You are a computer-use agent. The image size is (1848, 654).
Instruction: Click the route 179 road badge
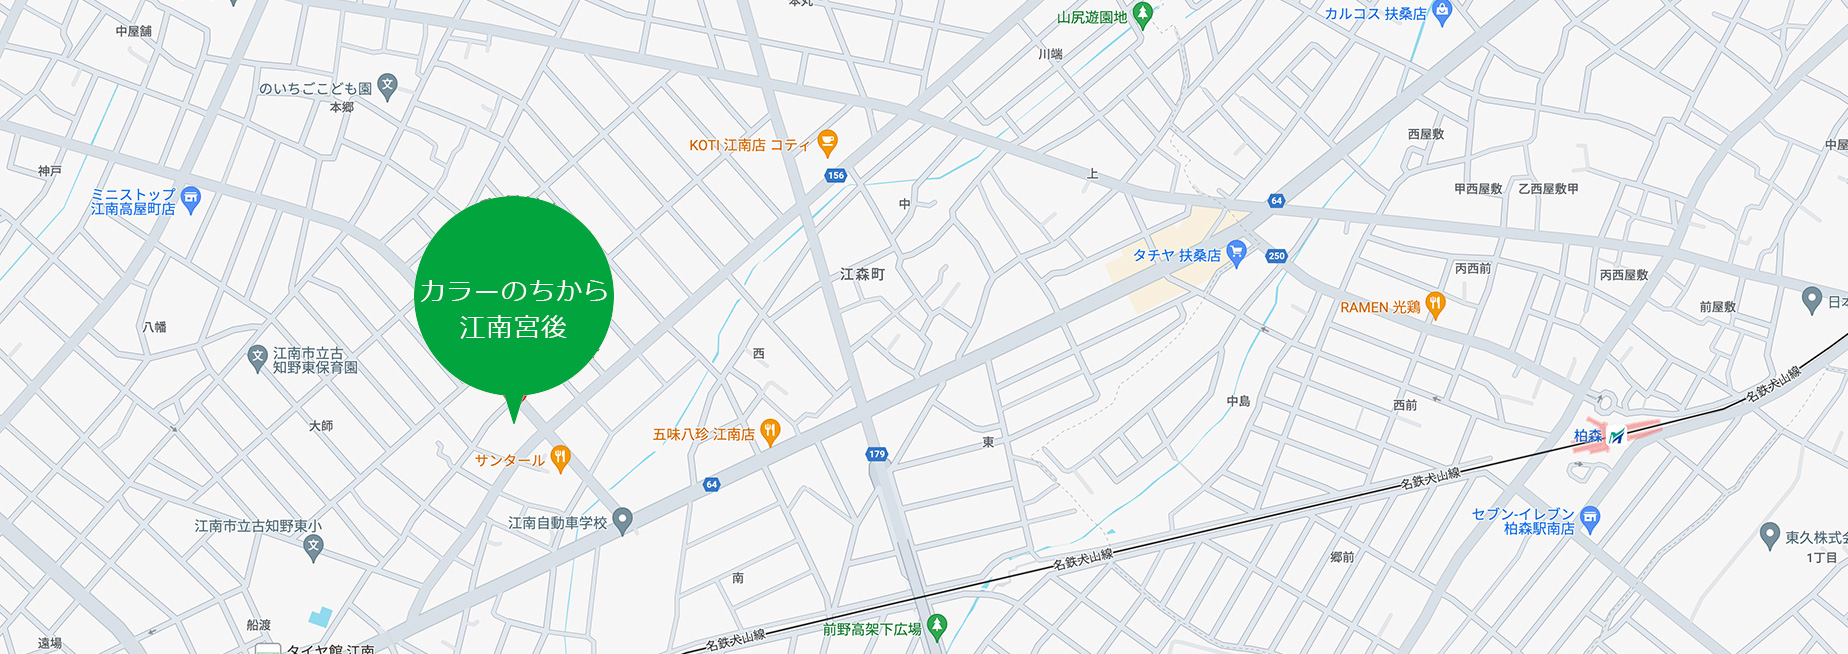pyautogui.click(x=877, y=454)
